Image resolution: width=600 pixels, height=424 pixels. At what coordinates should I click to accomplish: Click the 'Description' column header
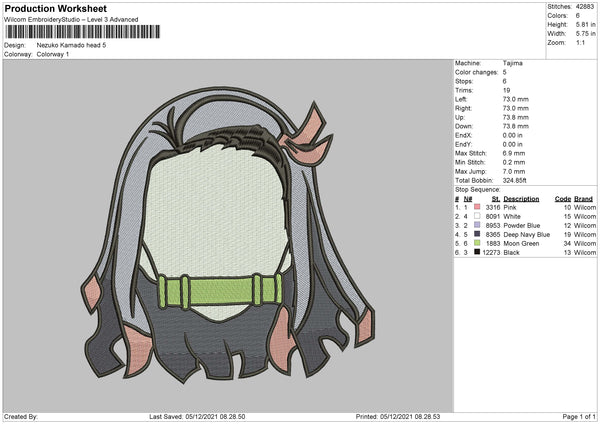521,199
